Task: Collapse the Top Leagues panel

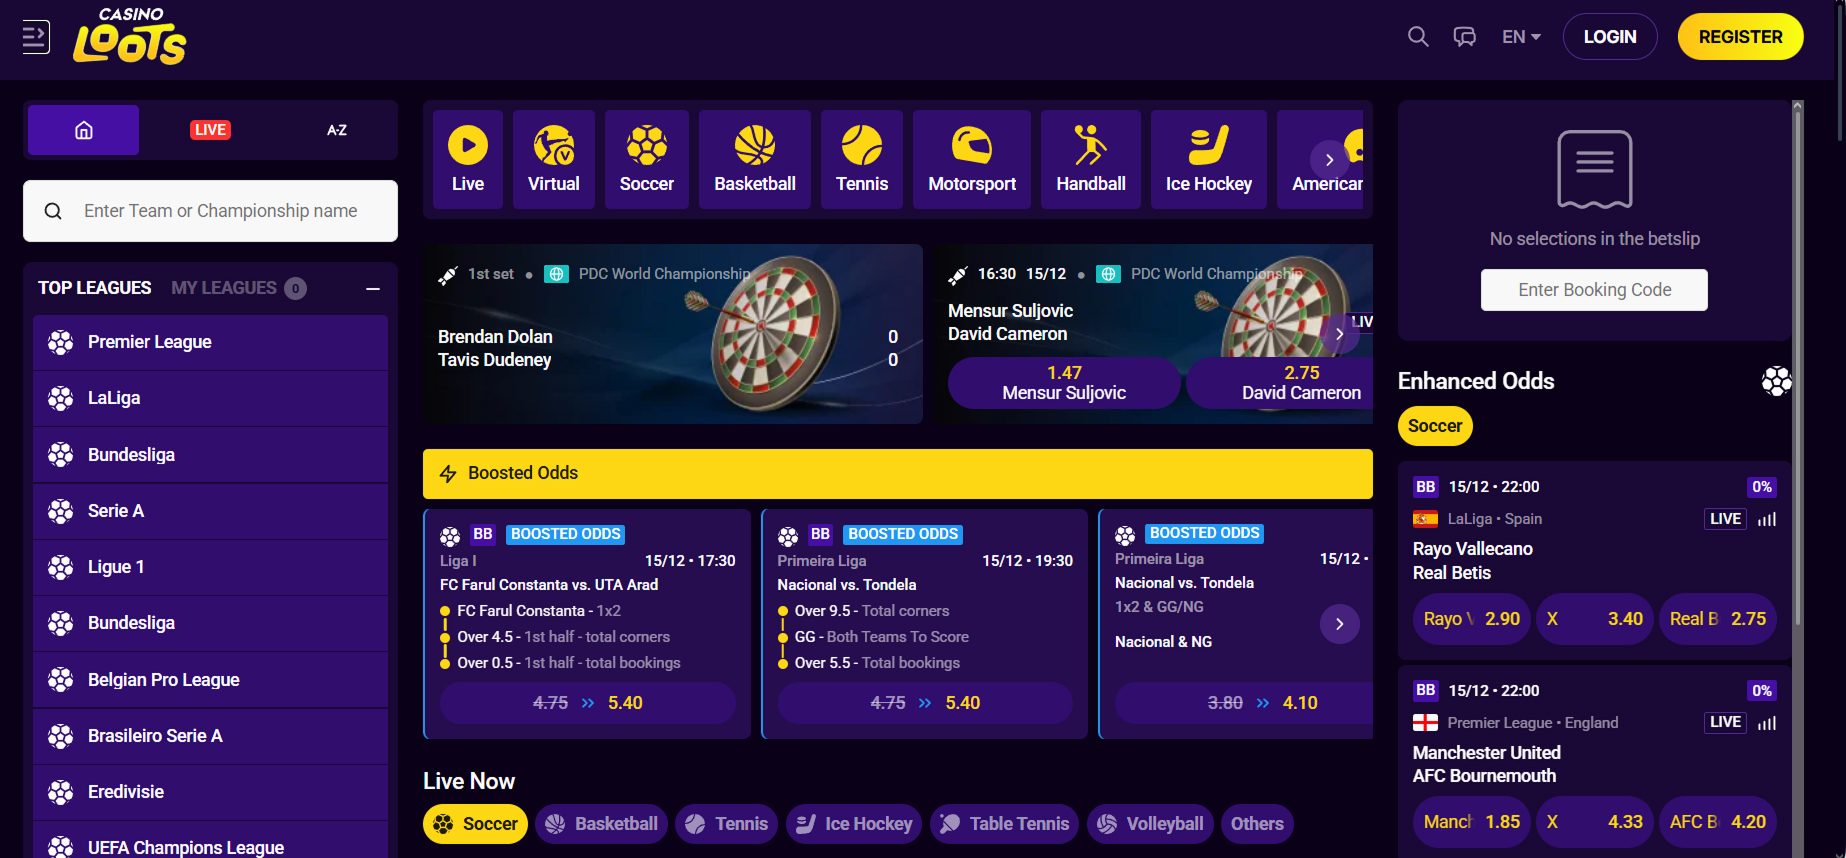Action: pyautogui.click(x=373, y=289)
